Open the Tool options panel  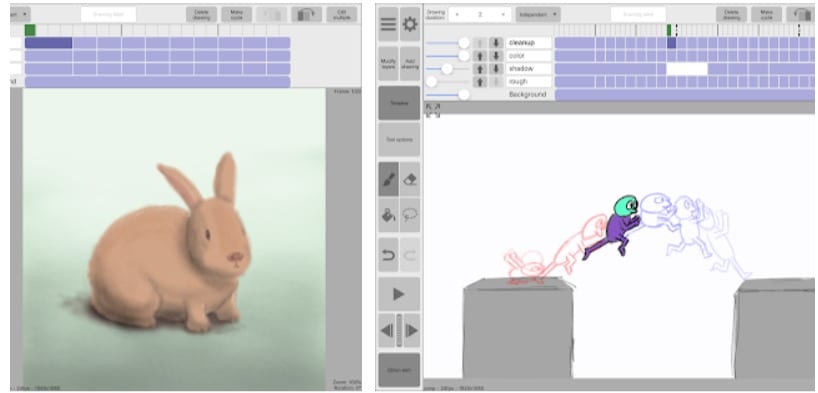(x=399, y=140)
